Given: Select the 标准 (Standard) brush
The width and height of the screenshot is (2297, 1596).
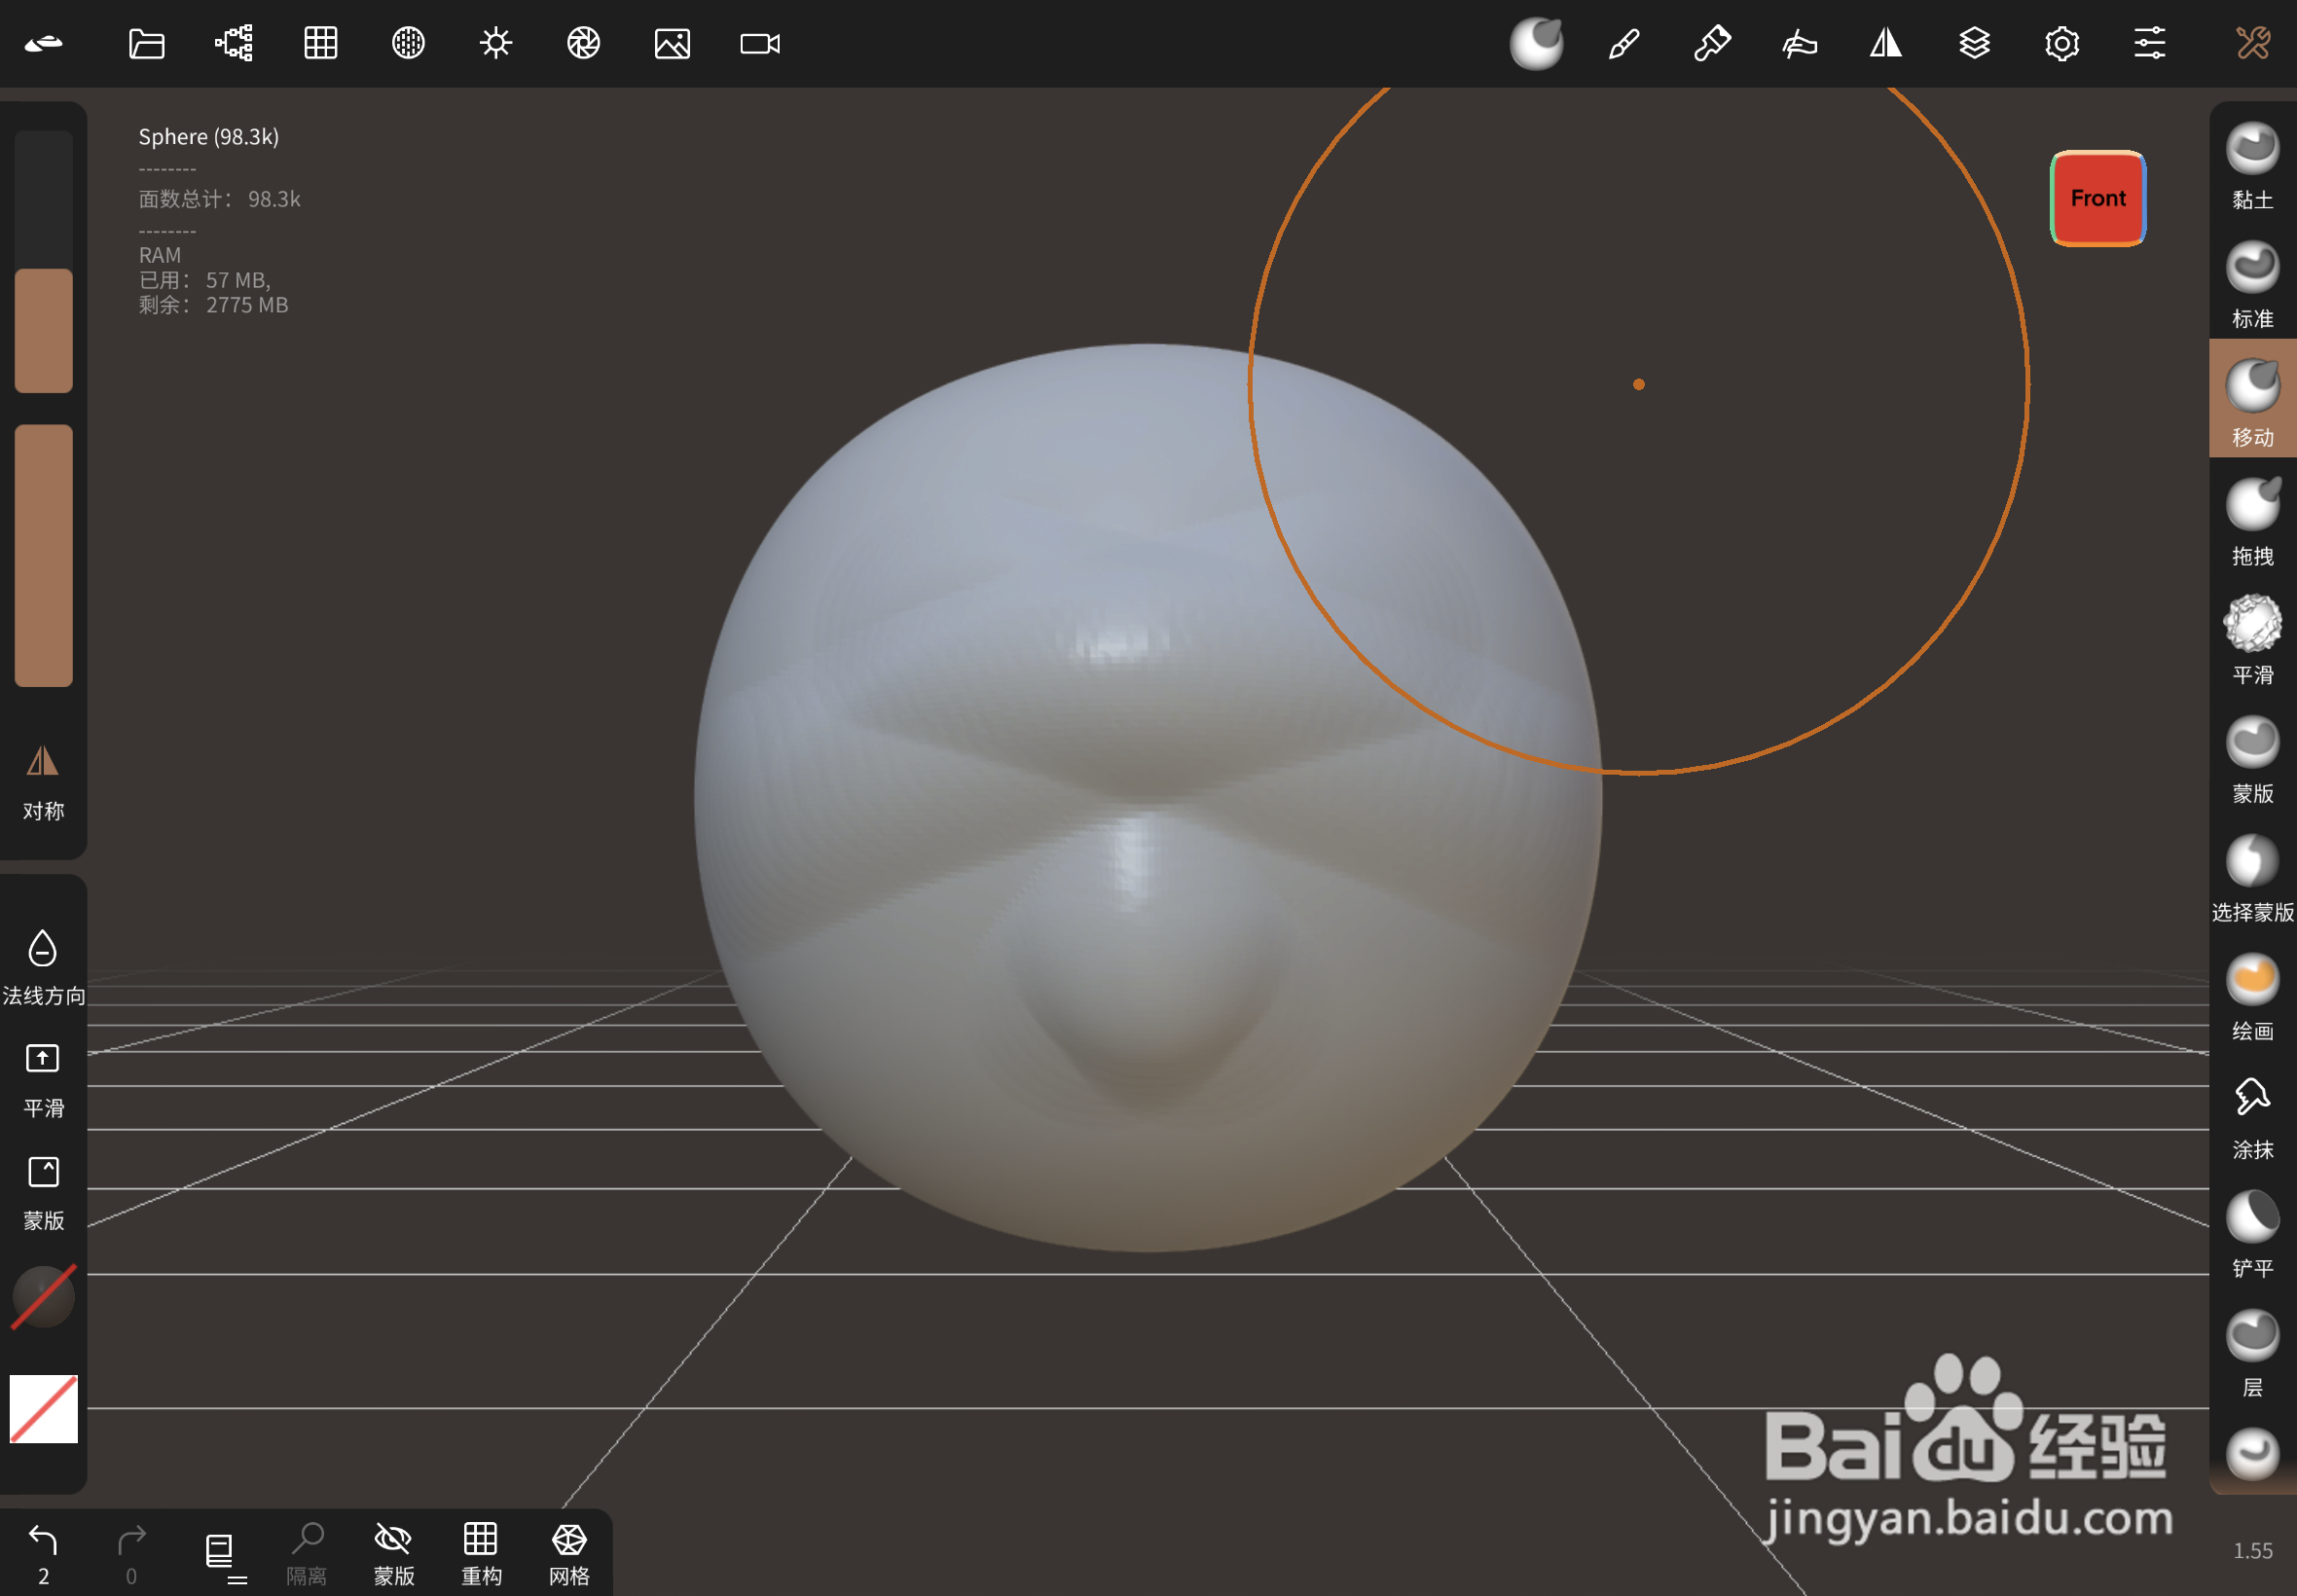Looking at the screenshot, I should point(2251,268).
